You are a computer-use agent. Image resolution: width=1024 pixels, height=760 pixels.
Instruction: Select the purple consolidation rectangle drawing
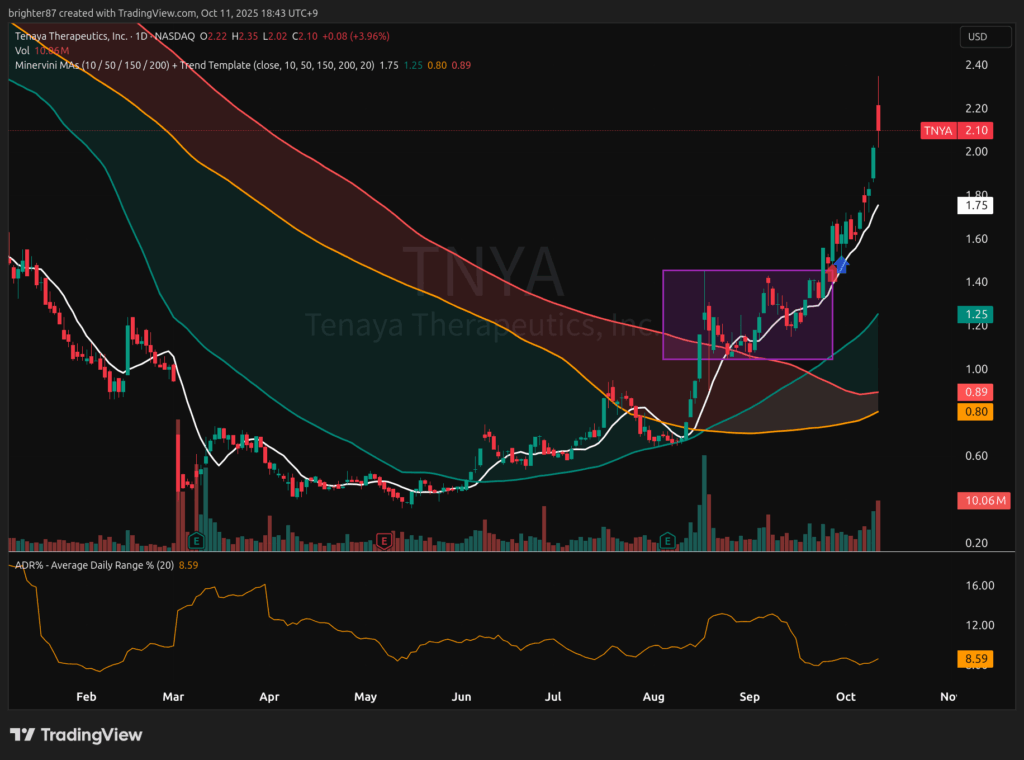pyautogui.click(x=747, y=271)
